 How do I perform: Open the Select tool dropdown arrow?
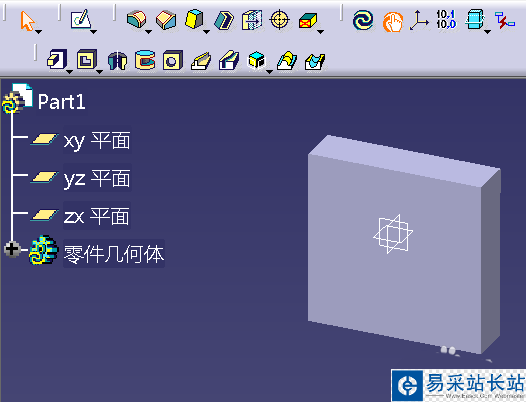(39, 32)
